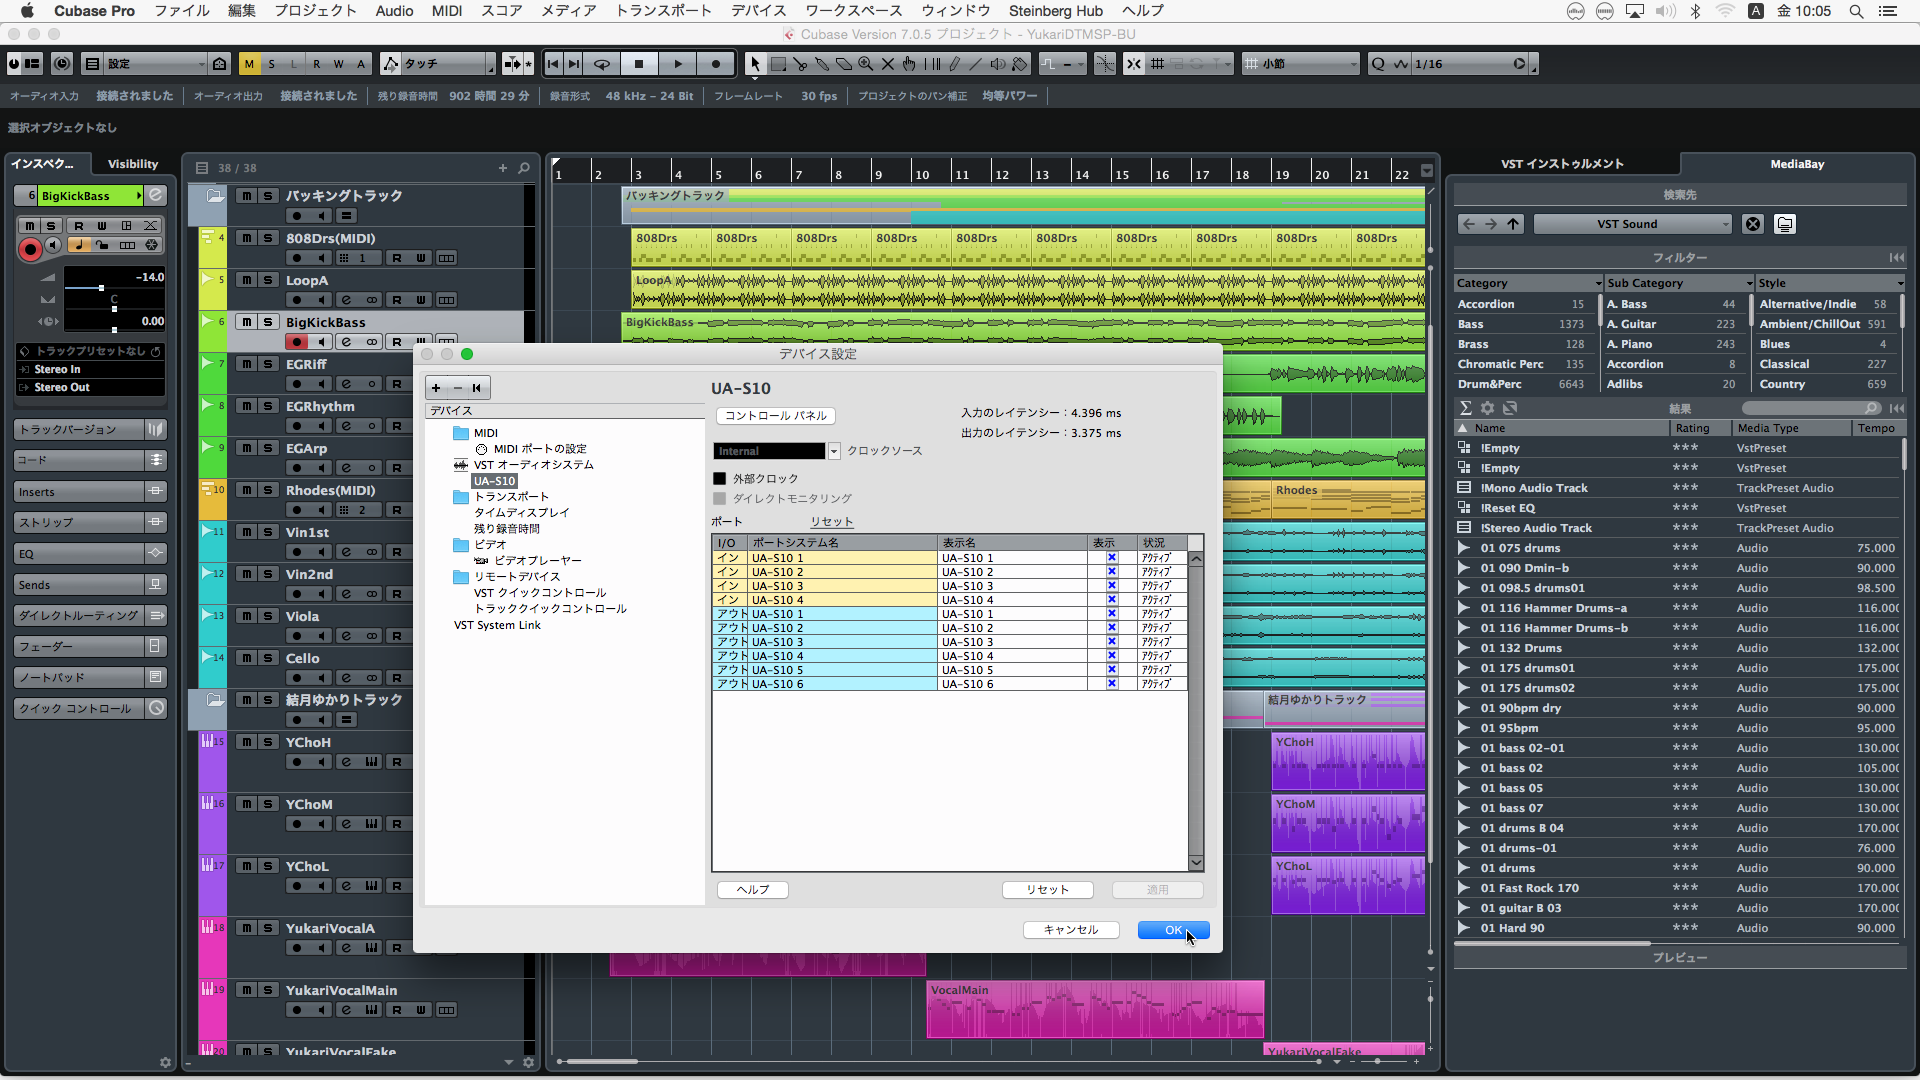1920x1080 pixels.
Task: Expand the ストリップ inspector section
Action: pos(90,522)
